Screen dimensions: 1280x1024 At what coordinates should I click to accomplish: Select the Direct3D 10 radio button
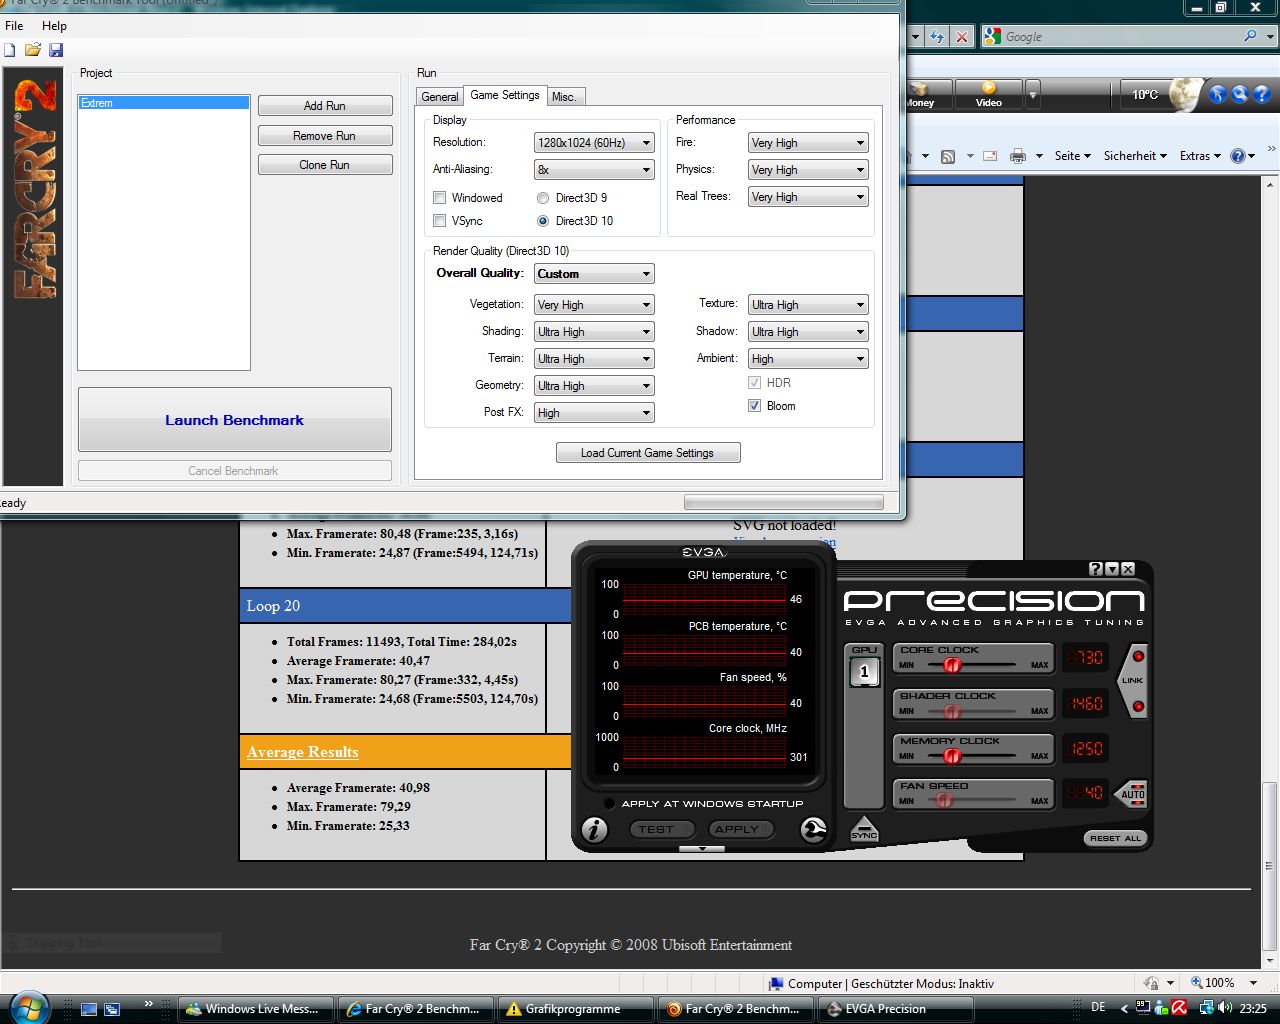(543, 221)
